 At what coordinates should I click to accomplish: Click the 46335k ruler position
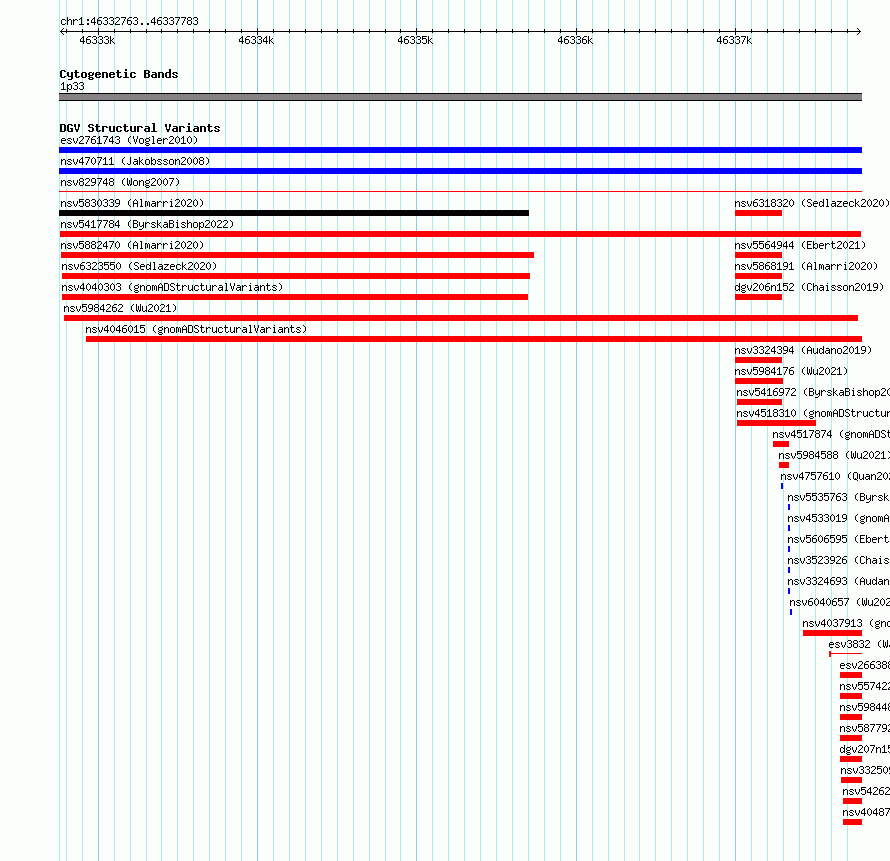pyautogui.click(x=415, y=40)
